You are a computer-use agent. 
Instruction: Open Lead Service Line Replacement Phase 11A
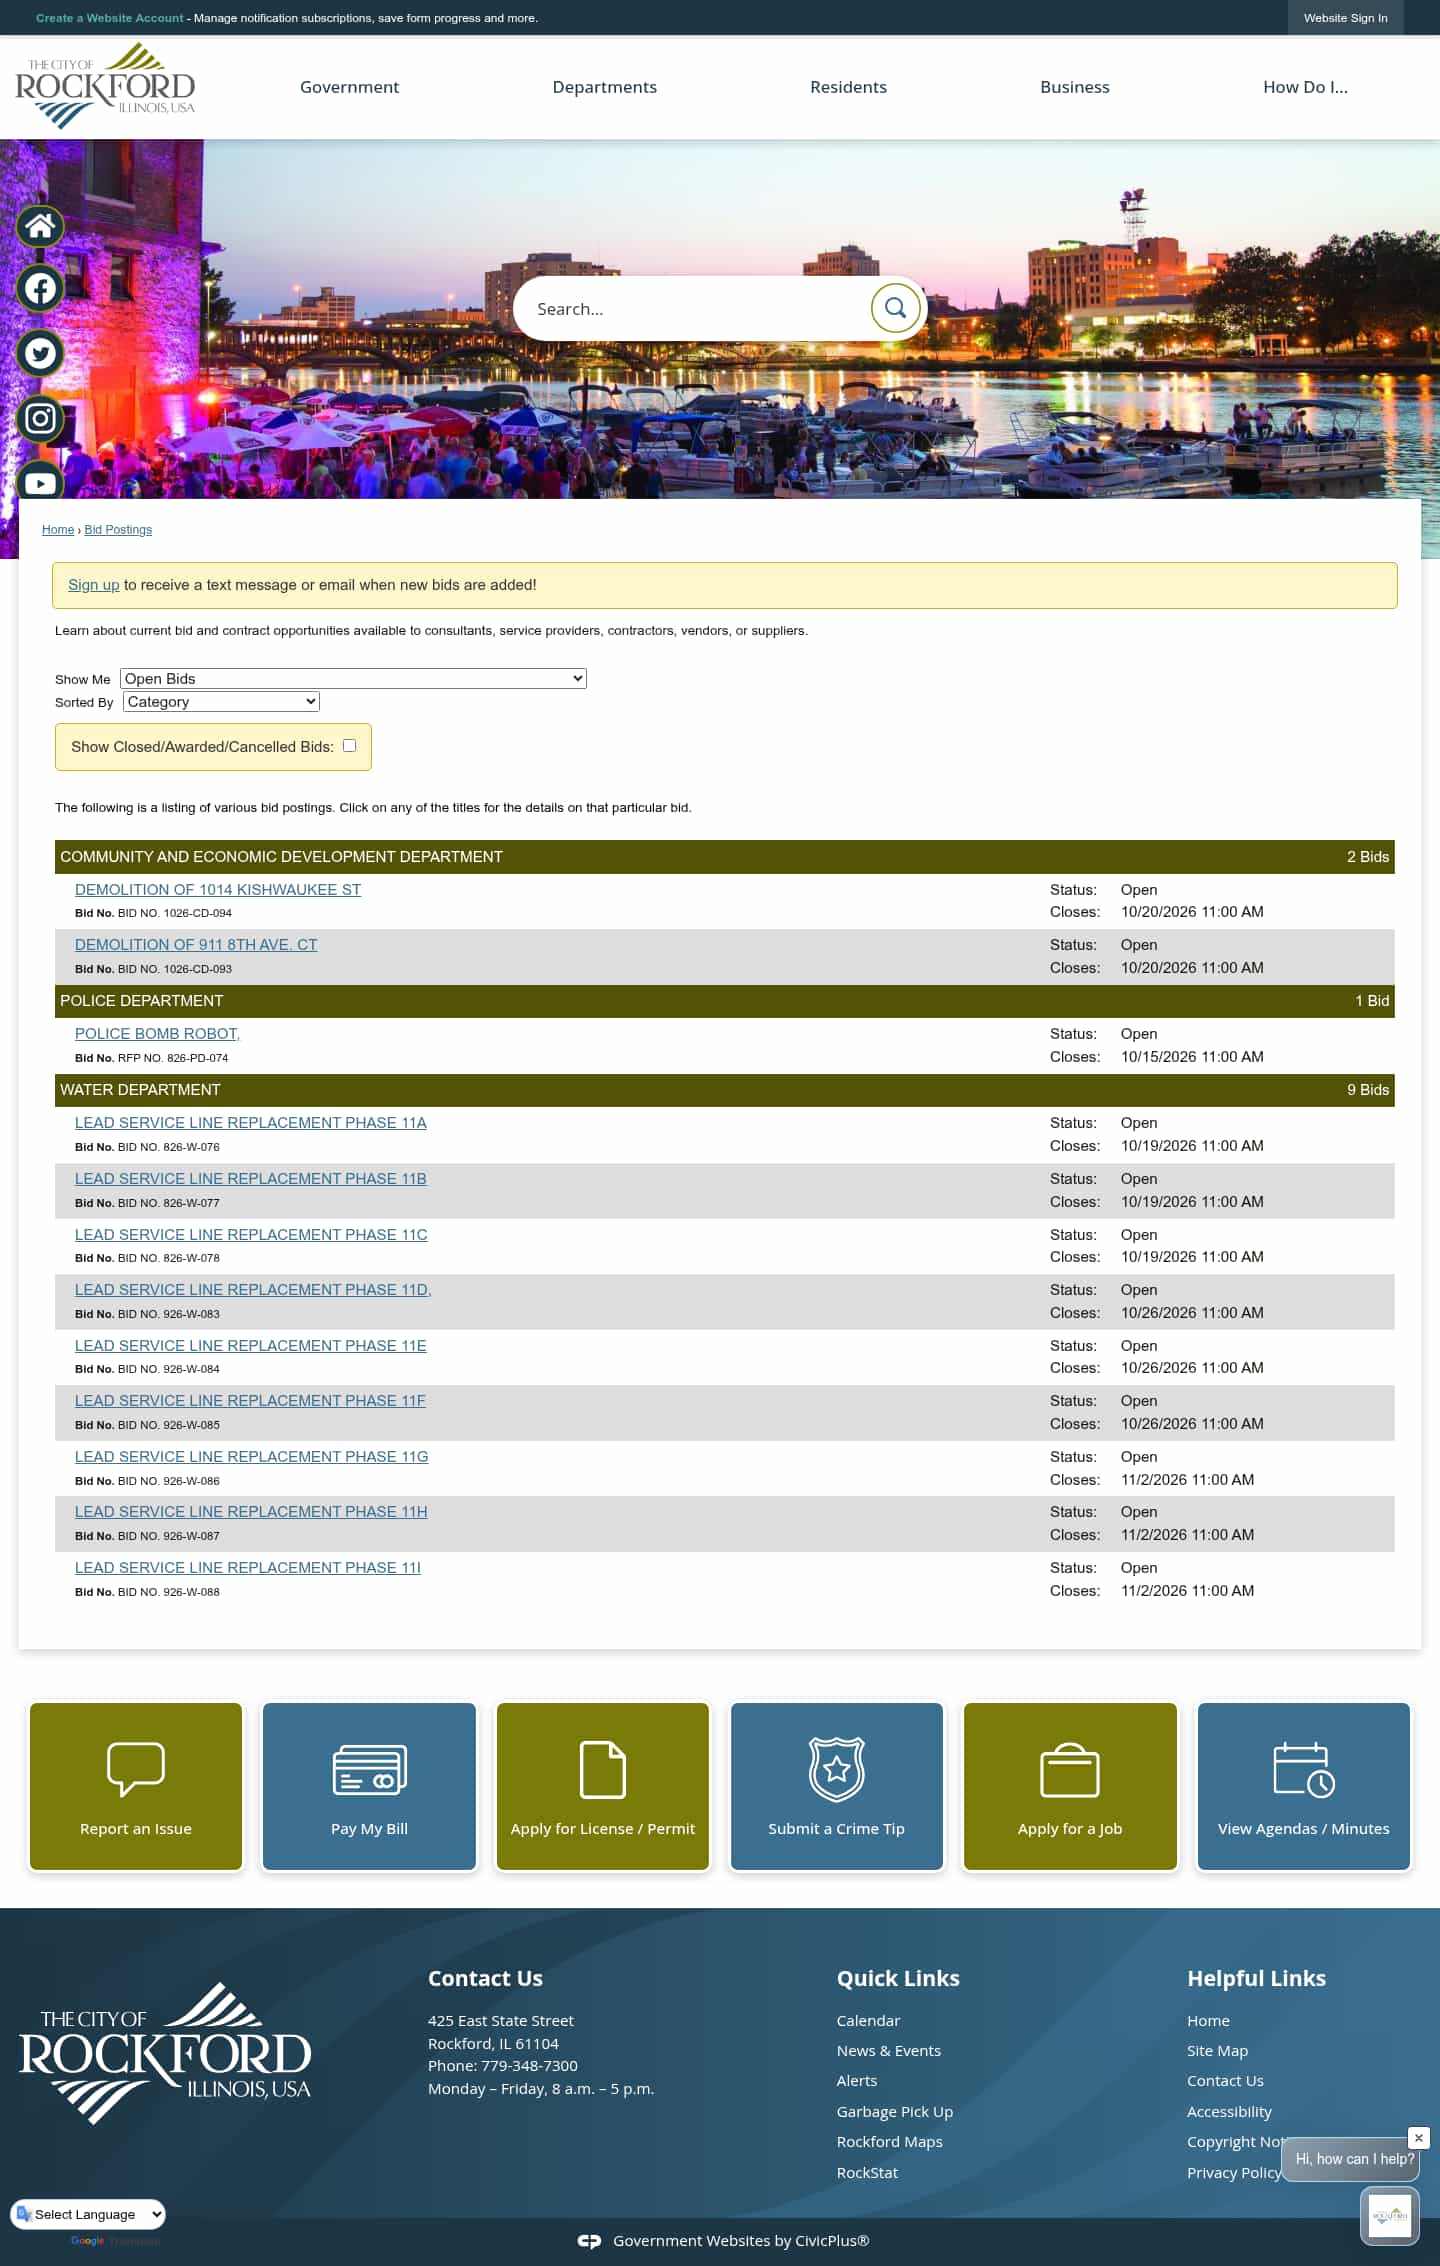(x=251, y=1122)
